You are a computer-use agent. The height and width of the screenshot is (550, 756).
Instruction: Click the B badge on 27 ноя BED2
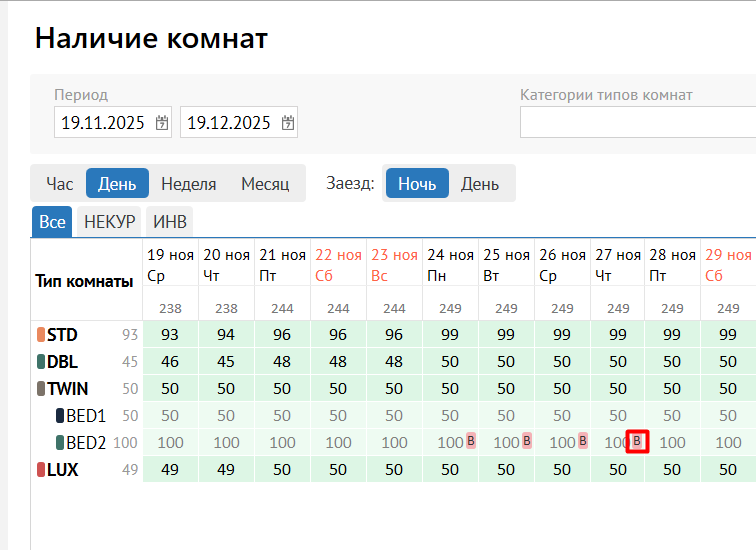coord(637,441)
